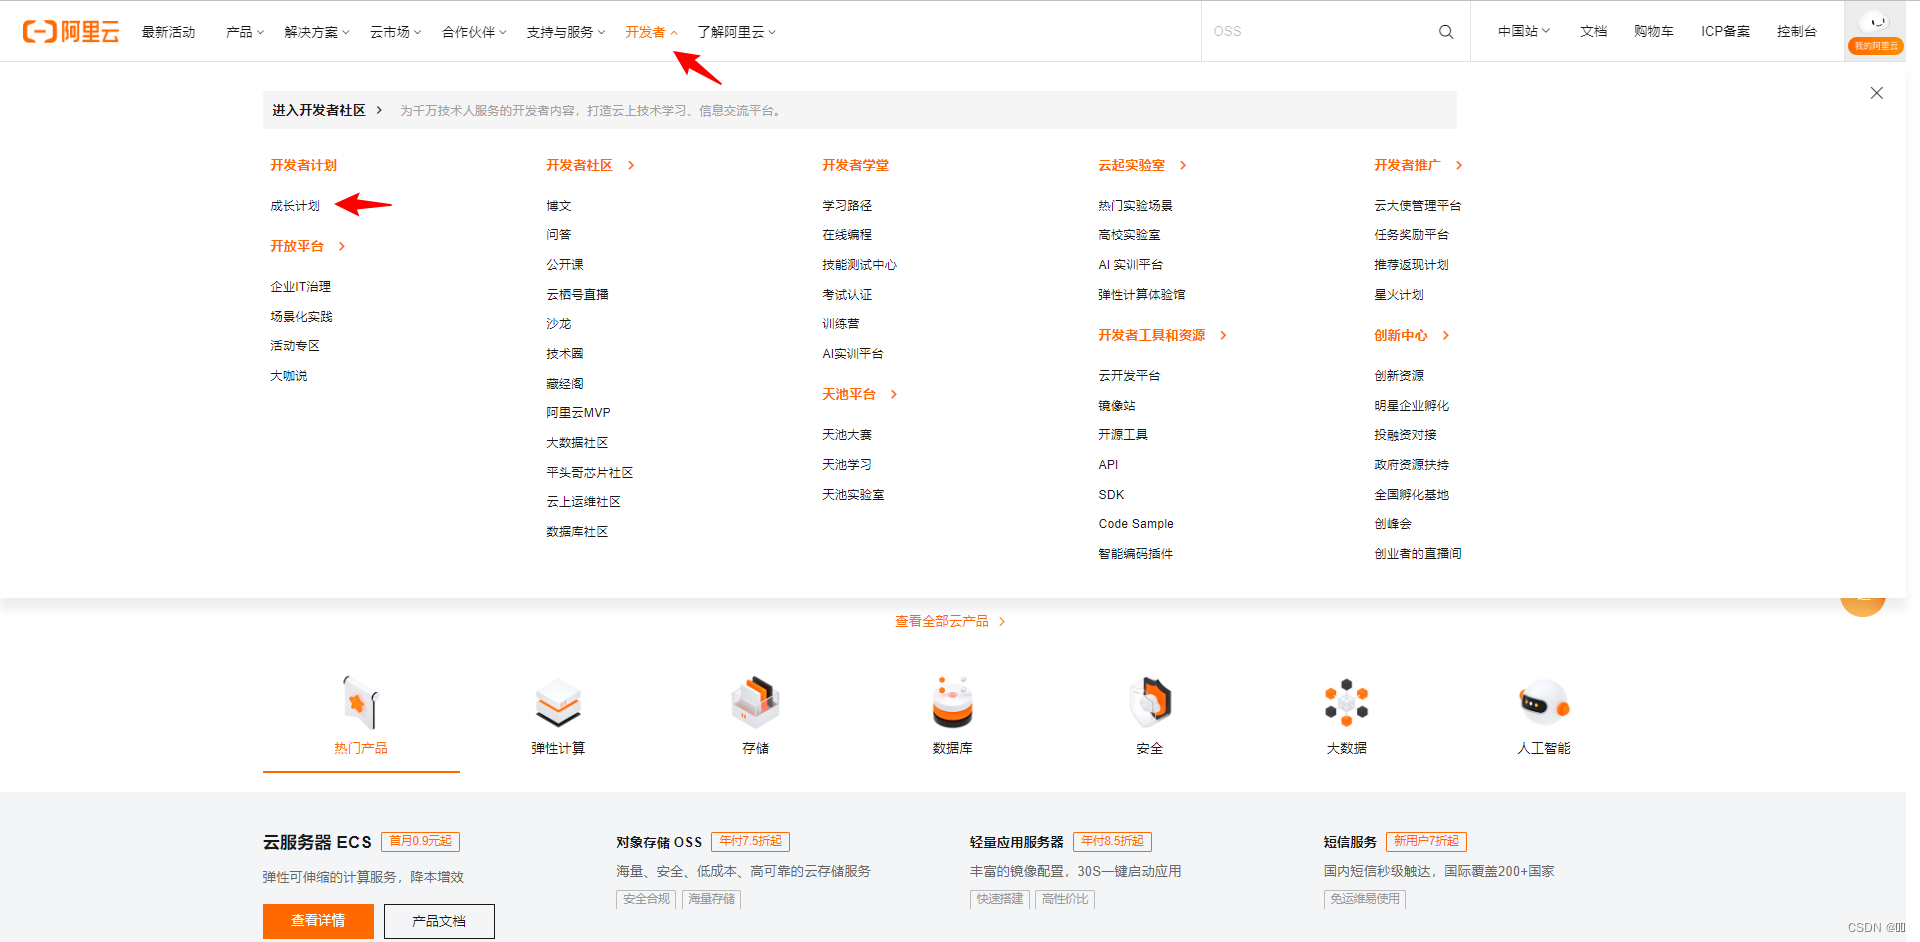The width and height of the screenshot is (1920, 942).
Task: Expand the 合作伙伴 dropdown menu
Action: click(474, 32)
